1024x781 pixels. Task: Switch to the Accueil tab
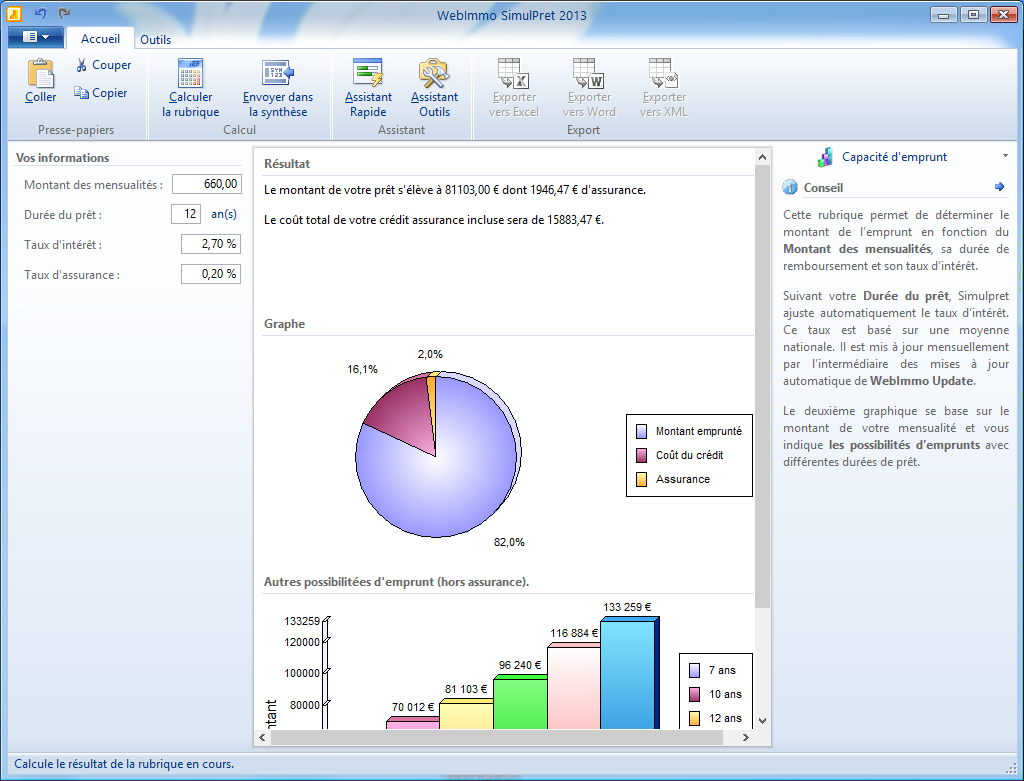(x=100, y=39)
